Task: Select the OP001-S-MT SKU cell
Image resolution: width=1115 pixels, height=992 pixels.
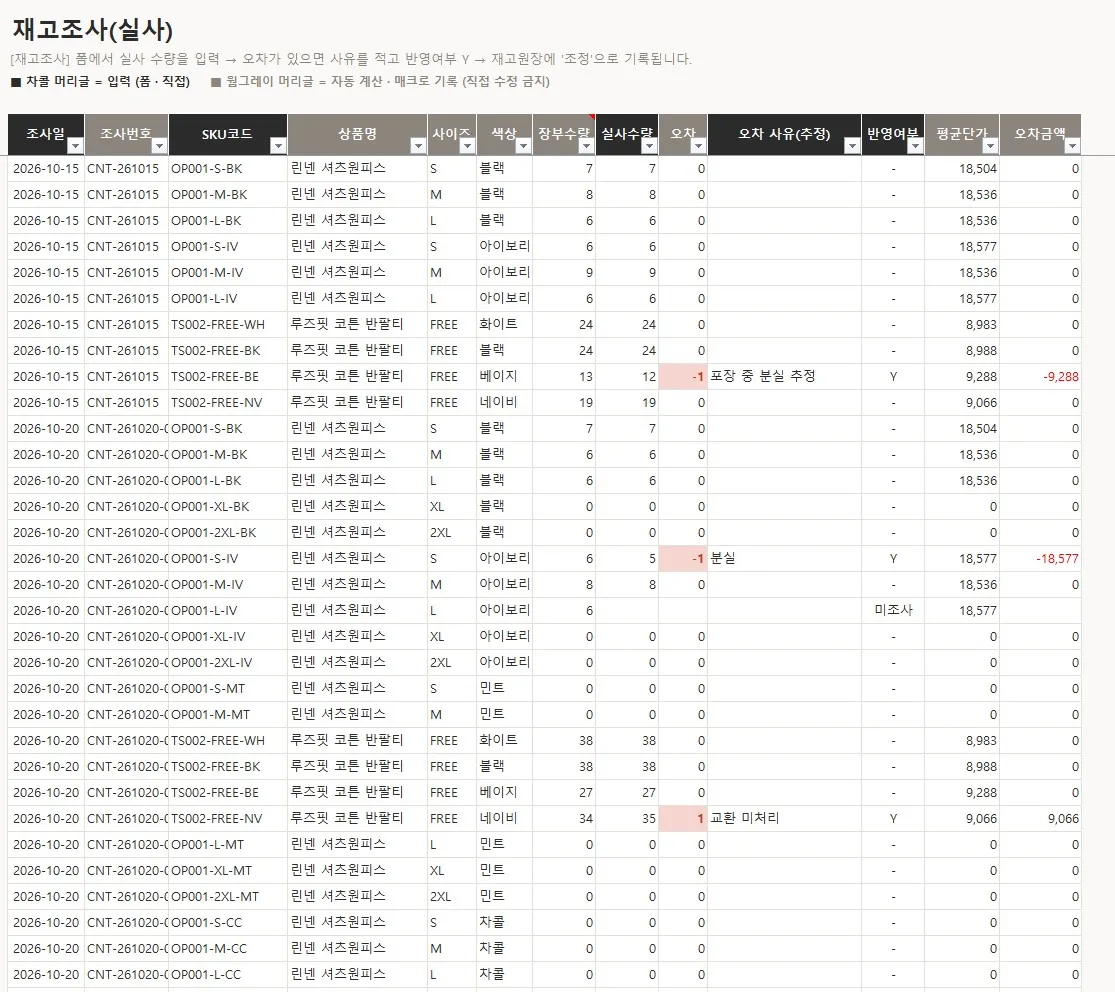Action: 228,688
